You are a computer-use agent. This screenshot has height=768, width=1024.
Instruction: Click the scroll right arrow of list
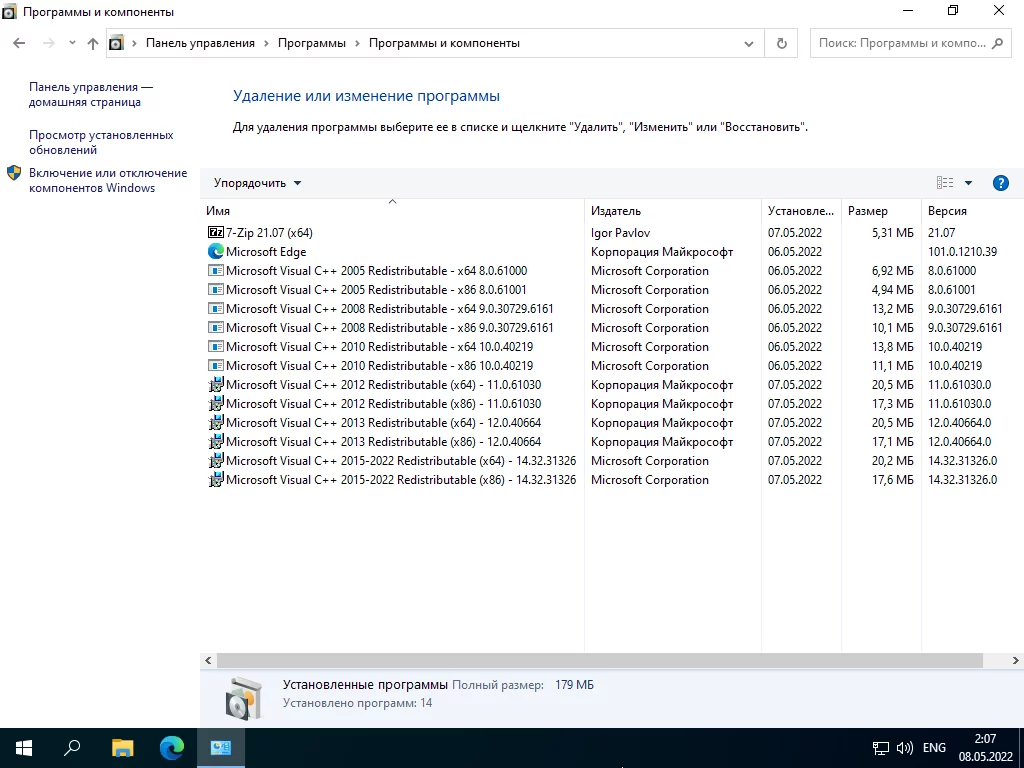(x=1016, y=660)
